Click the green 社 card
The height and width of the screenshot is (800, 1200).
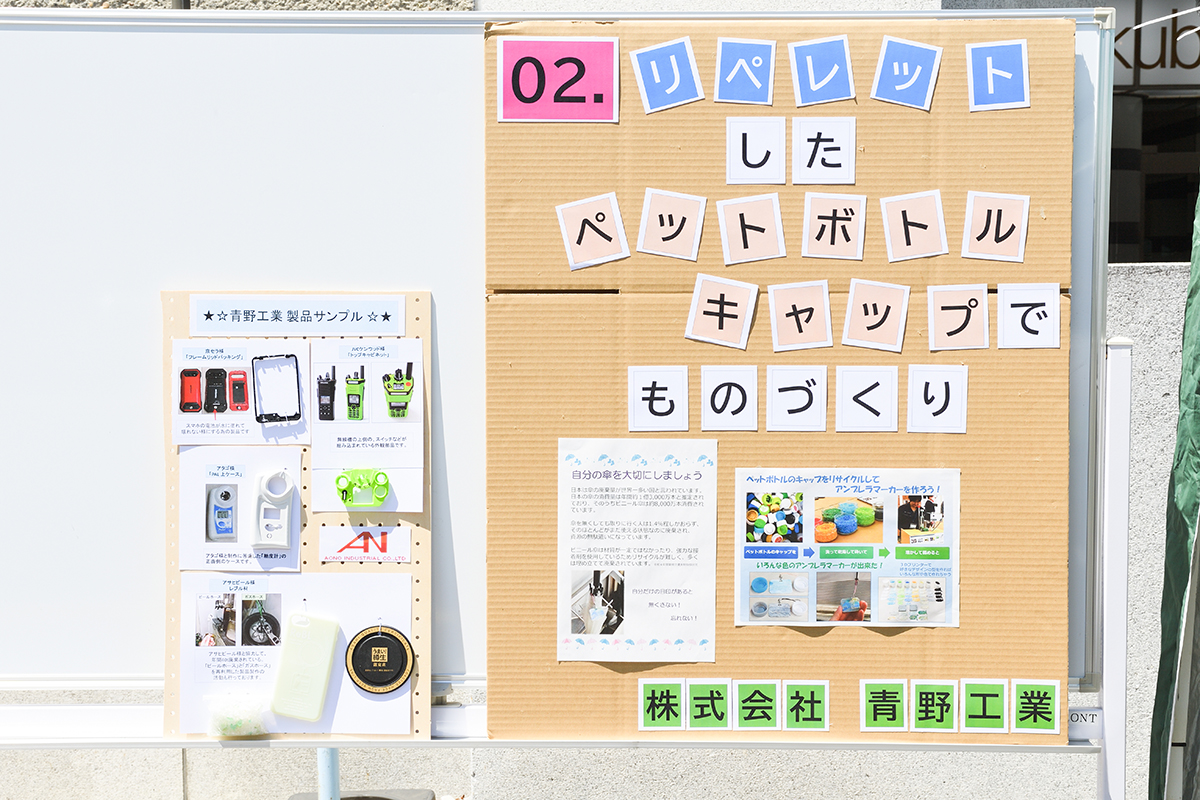tap(805, 705)
